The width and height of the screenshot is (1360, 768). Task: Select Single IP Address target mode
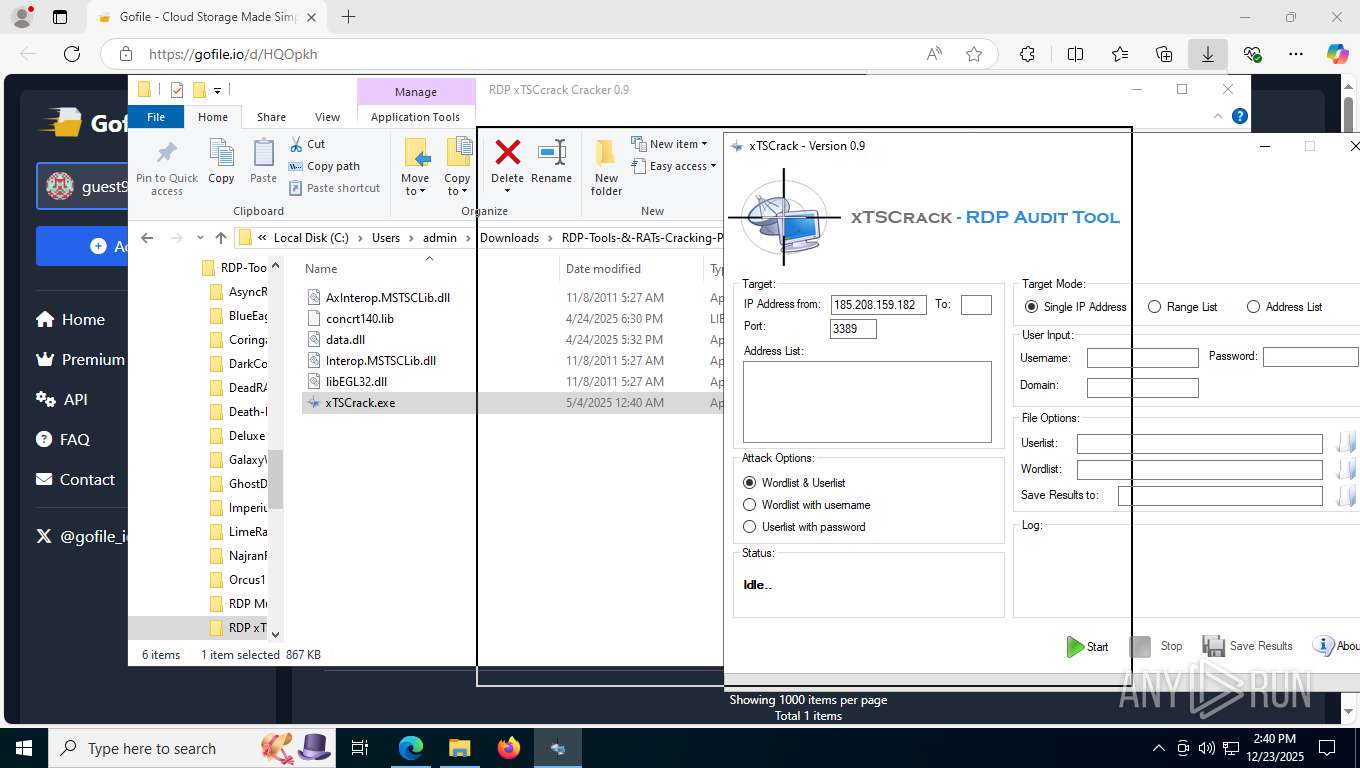pyautogui.click(x=1076, y=307)
